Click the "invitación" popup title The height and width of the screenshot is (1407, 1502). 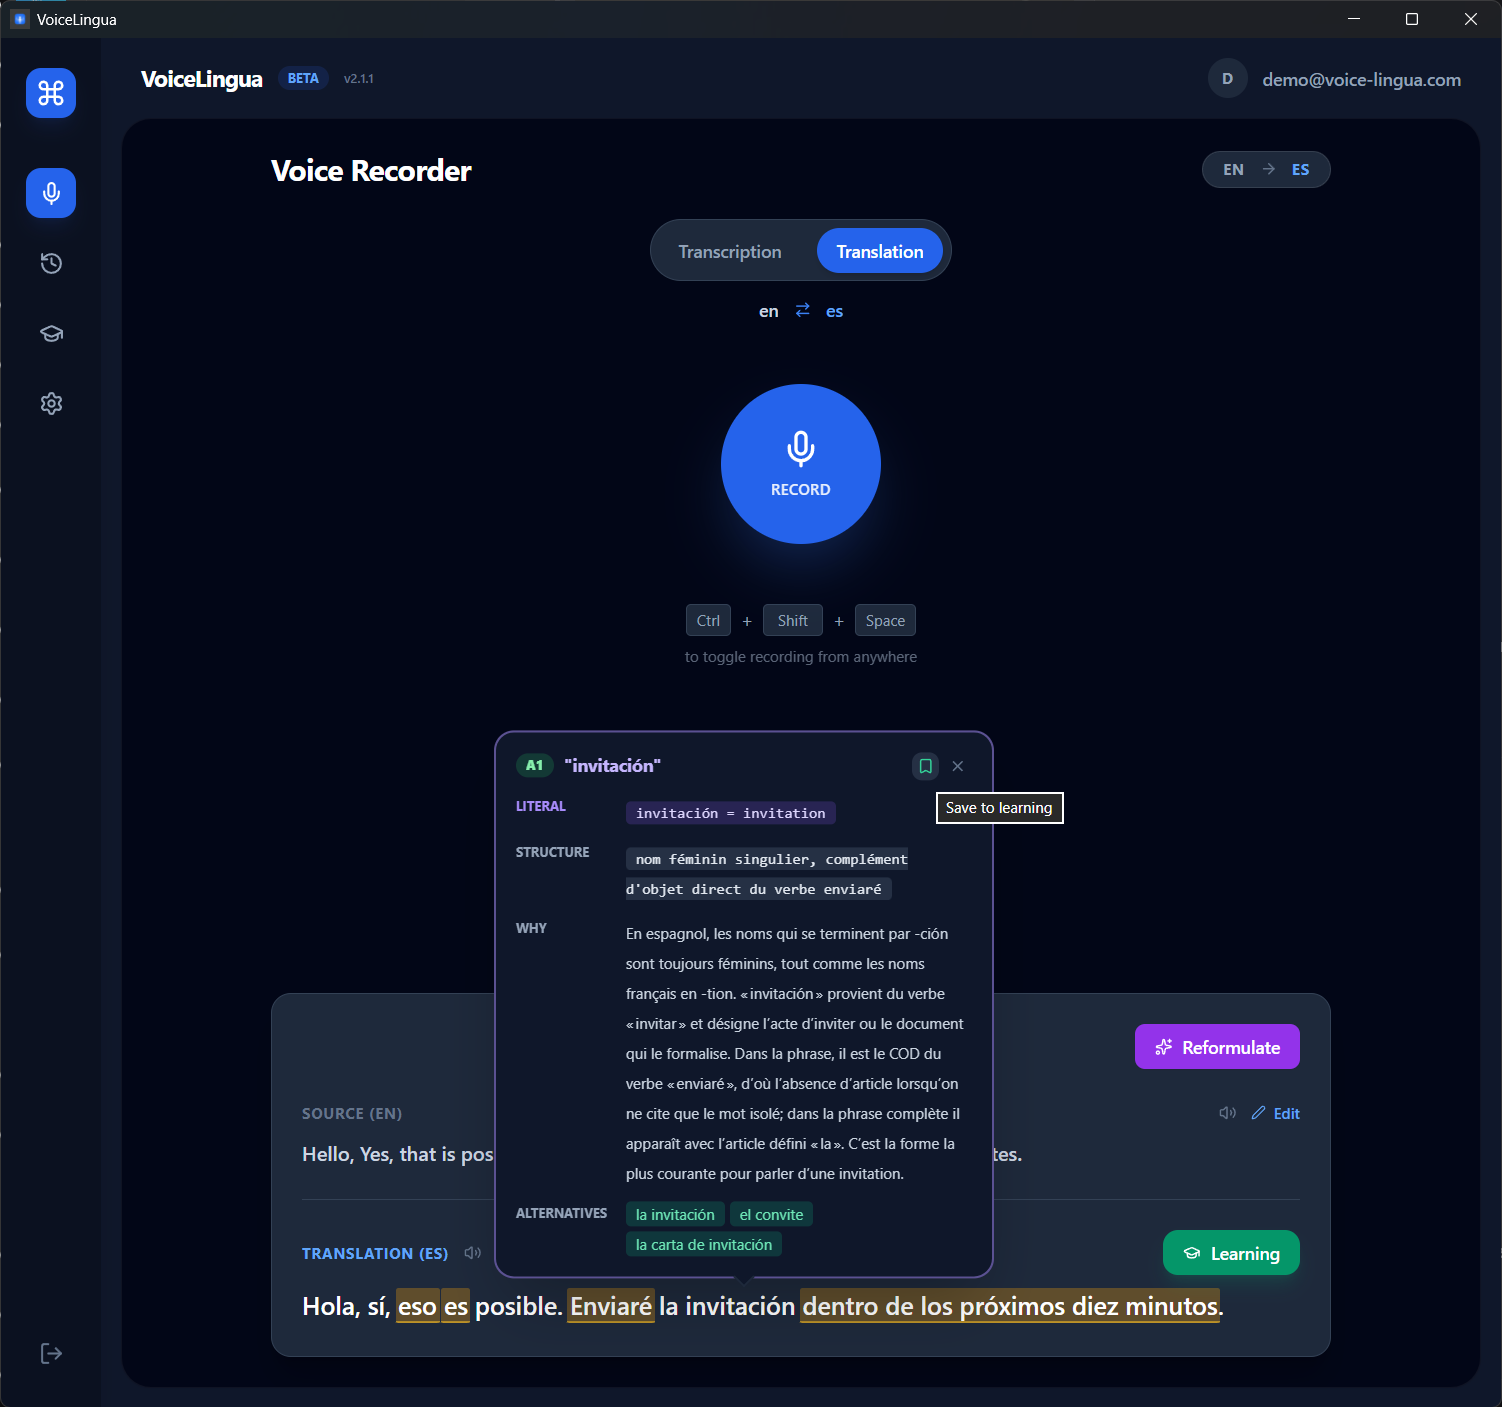click(613, 765)
